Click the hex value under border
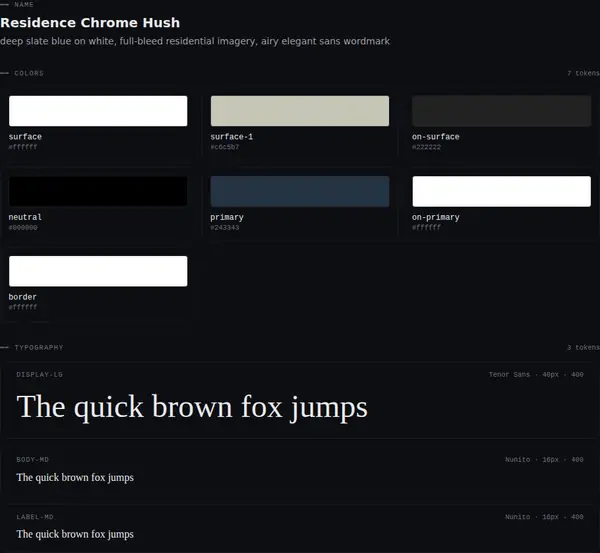Image resolution: width=600 pixels, height=553 pixels. click(23, 307)
